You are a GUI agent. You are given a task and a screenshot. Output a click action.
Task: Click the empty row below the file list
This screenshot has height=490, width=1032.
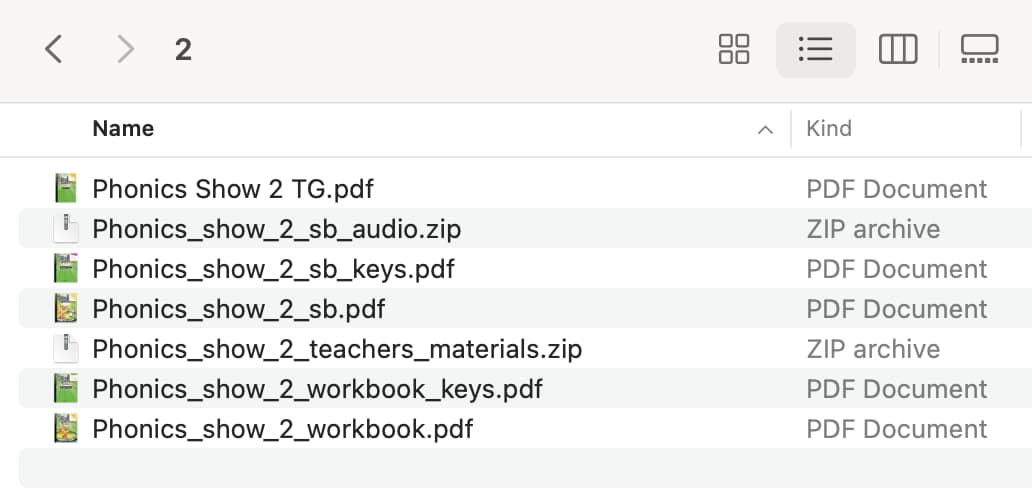(x=525, y=468)
